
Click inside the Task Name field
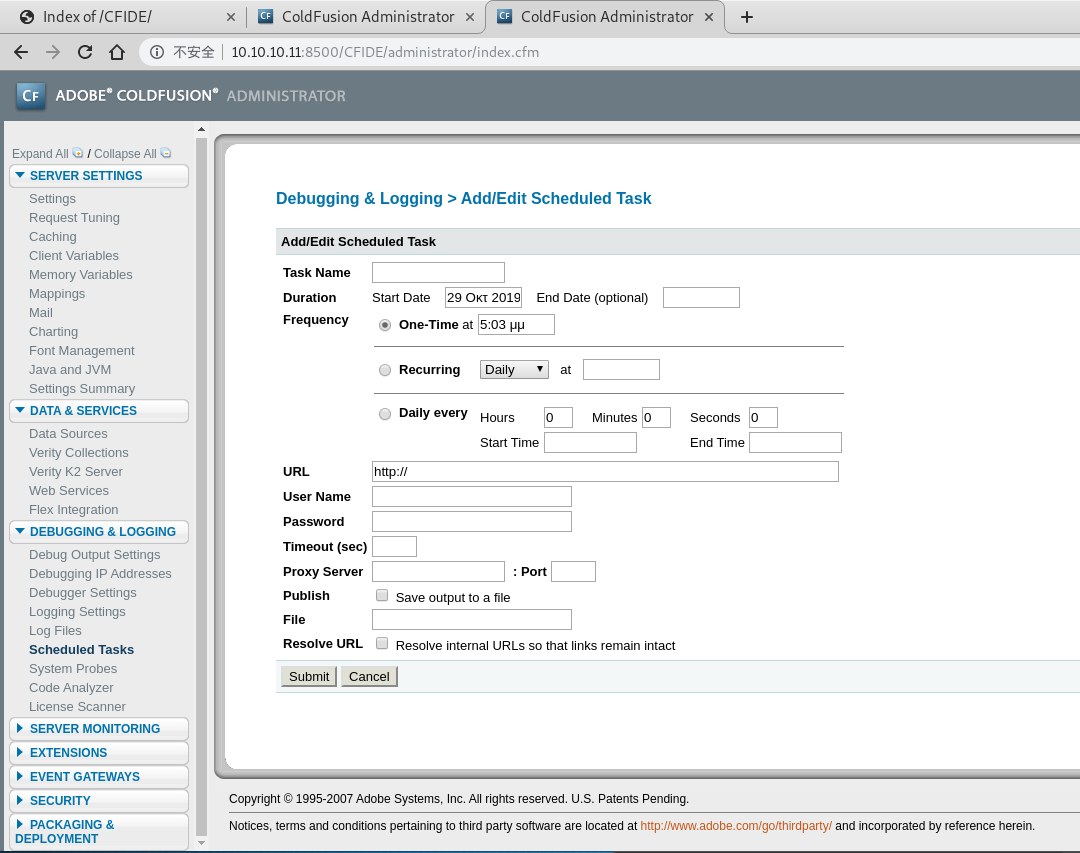coord(438,273)
